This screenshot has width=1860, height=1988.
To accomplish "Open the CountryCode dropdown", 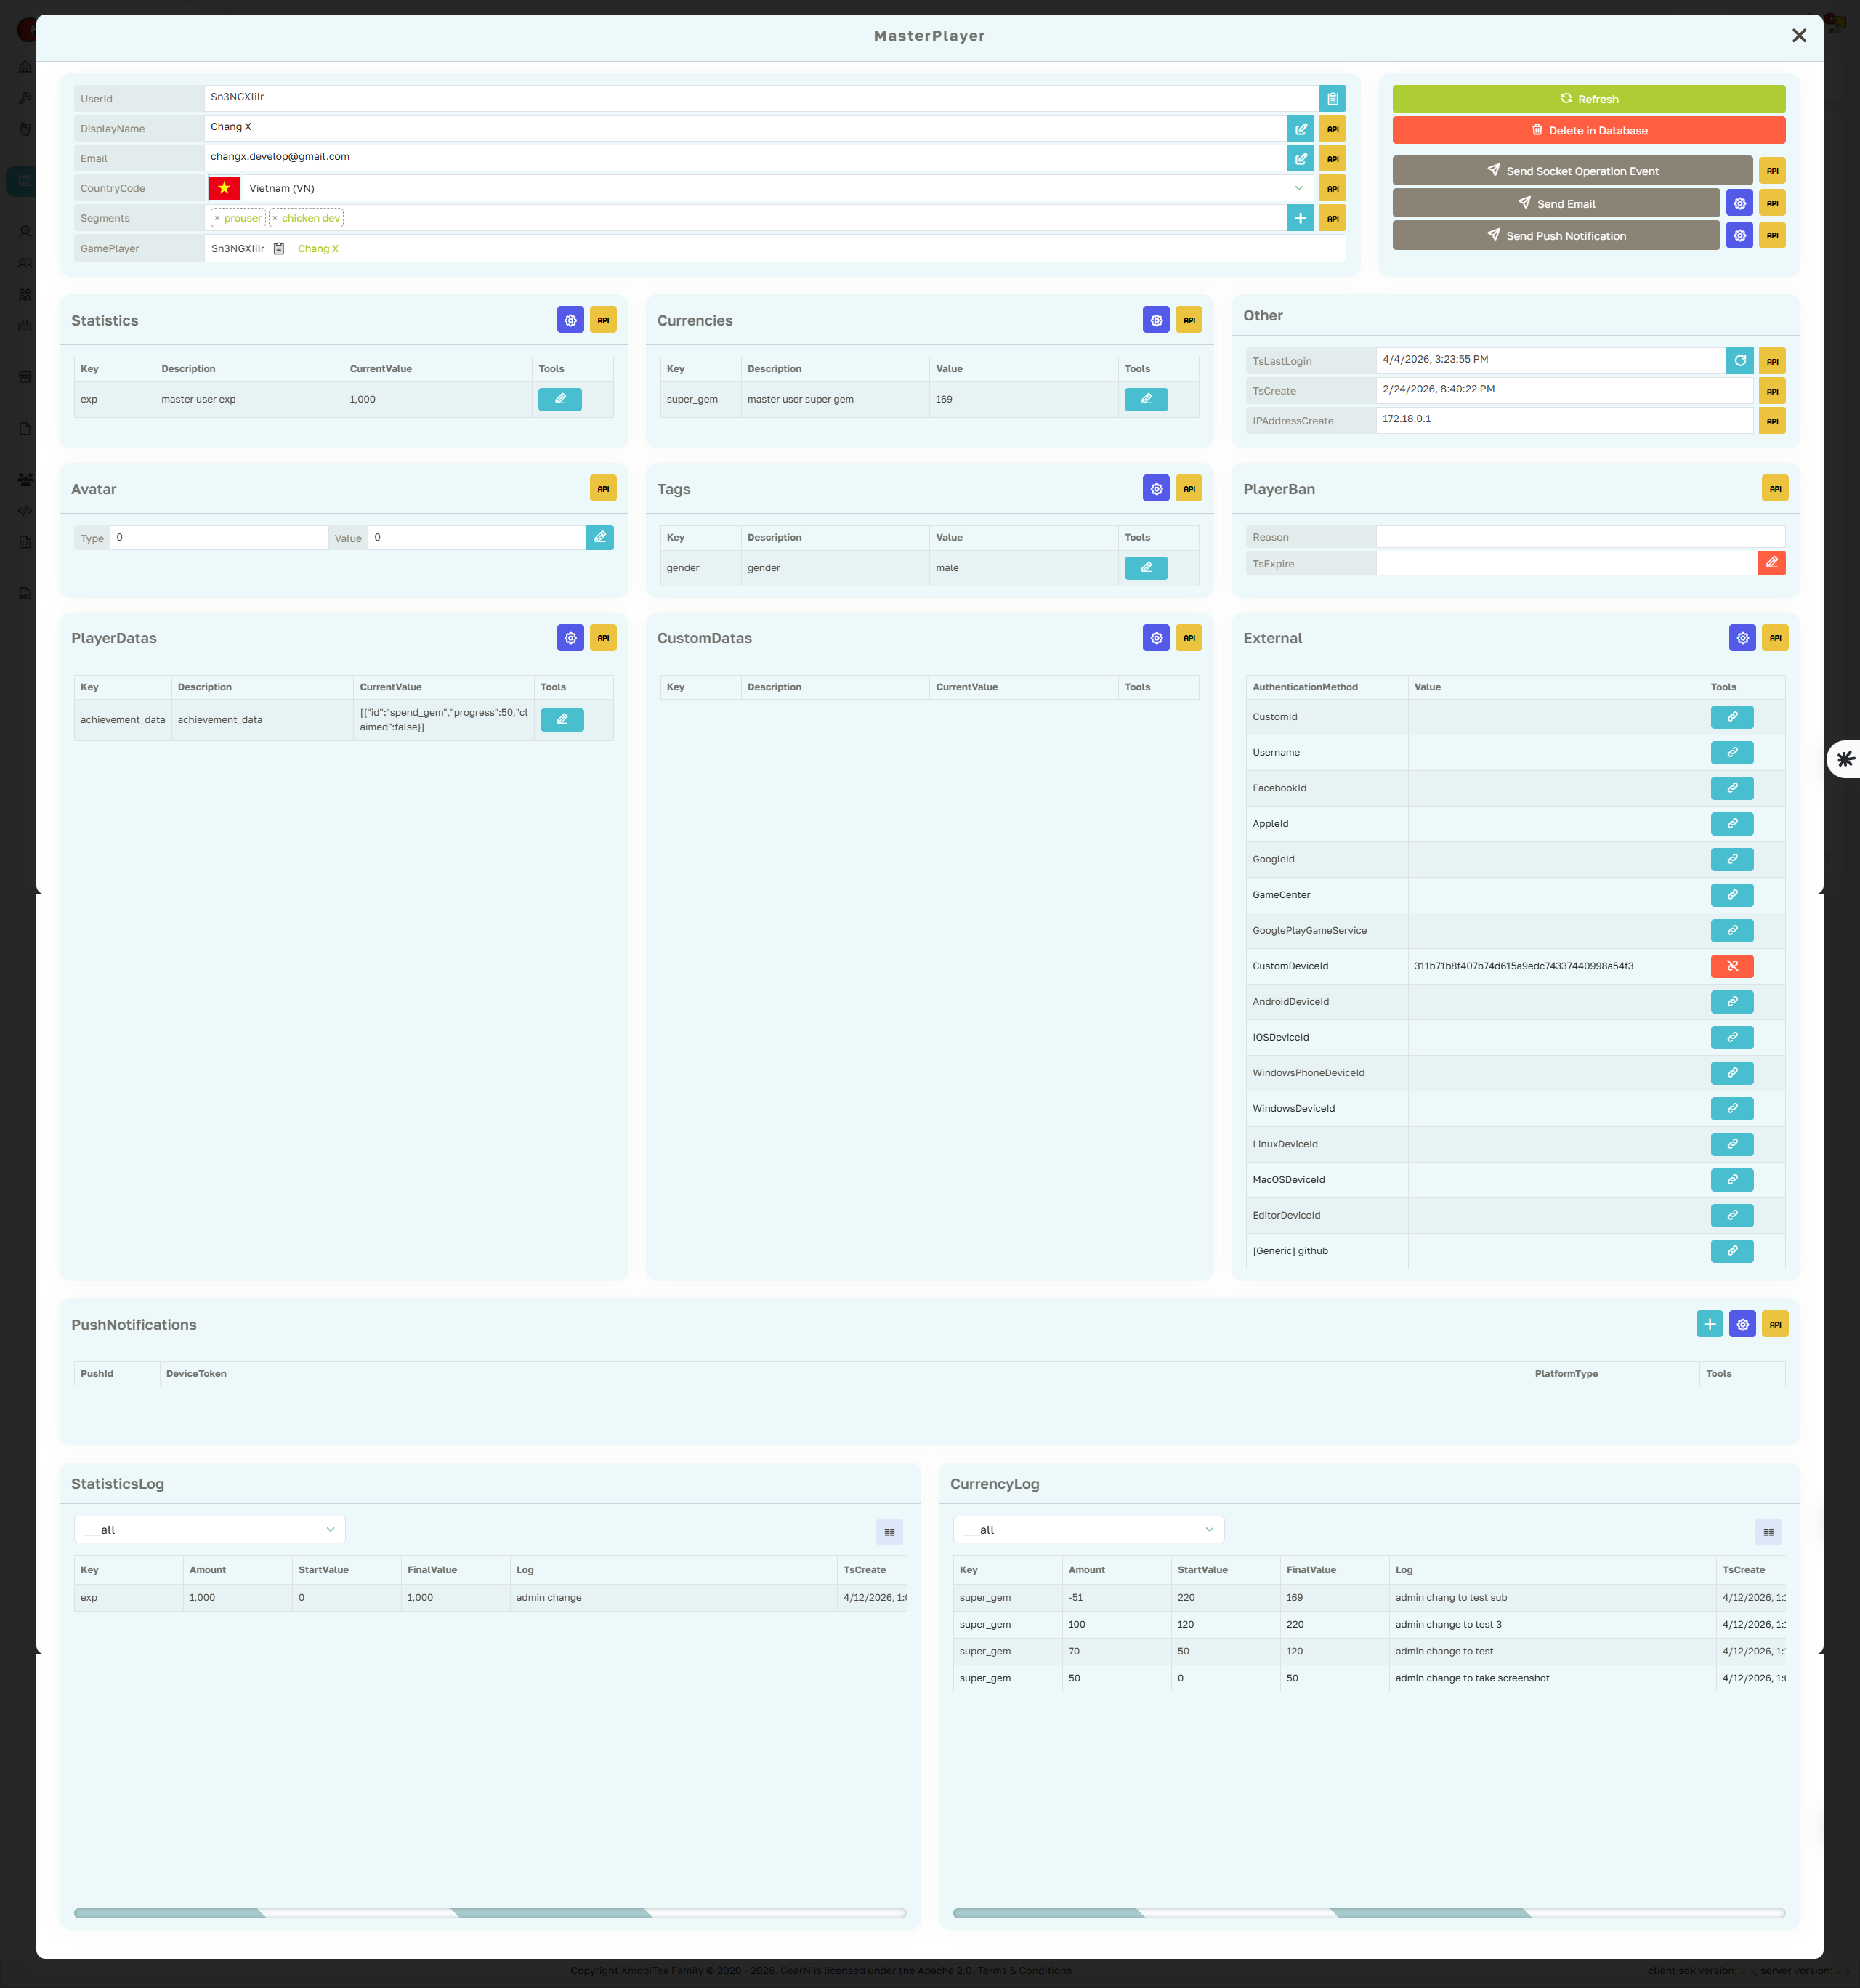I will coord(1298,188).
